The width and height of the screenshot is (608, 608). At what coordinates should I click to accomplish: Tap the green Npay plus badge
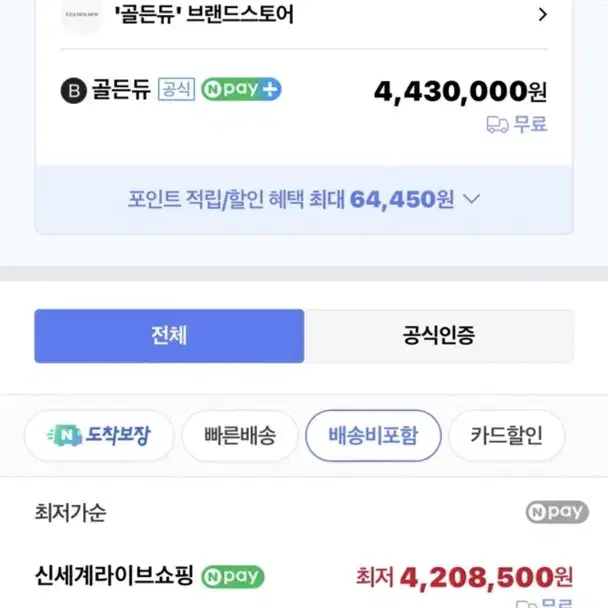click(241, 89)
